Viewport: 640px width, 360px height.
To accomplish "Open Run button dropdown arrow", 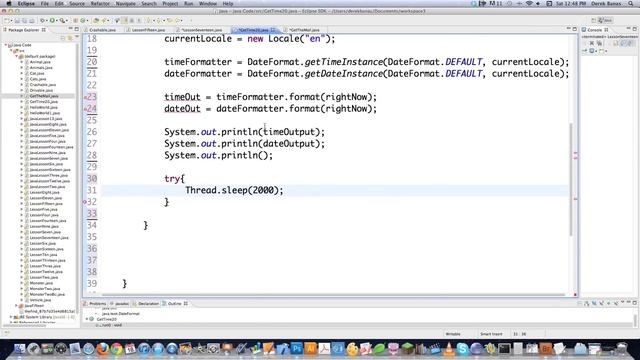I will coord(57,20).
